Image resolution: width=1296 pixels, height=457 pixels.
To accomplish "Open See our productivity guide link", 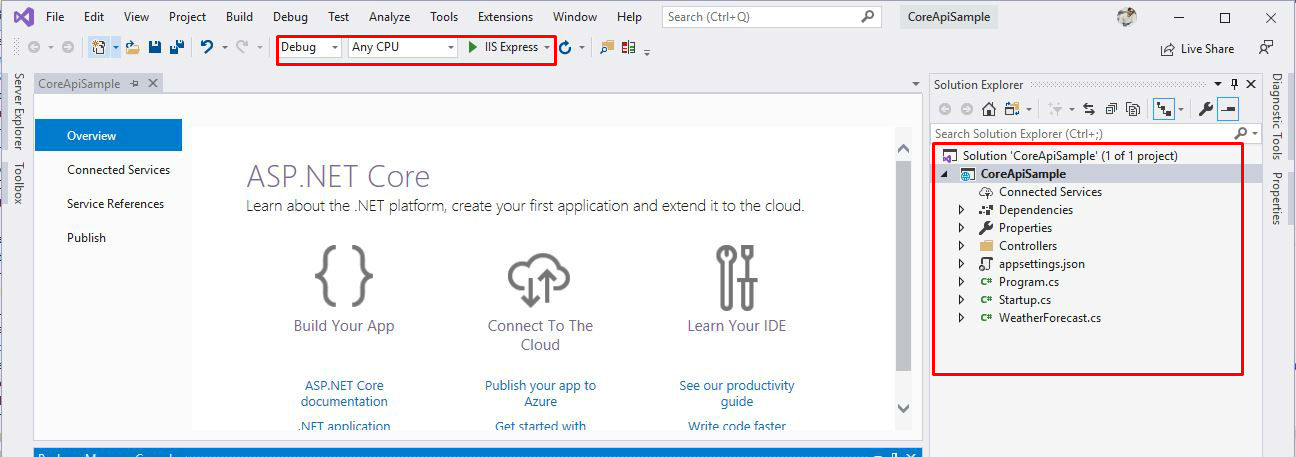I will click(x=737, y=393).
